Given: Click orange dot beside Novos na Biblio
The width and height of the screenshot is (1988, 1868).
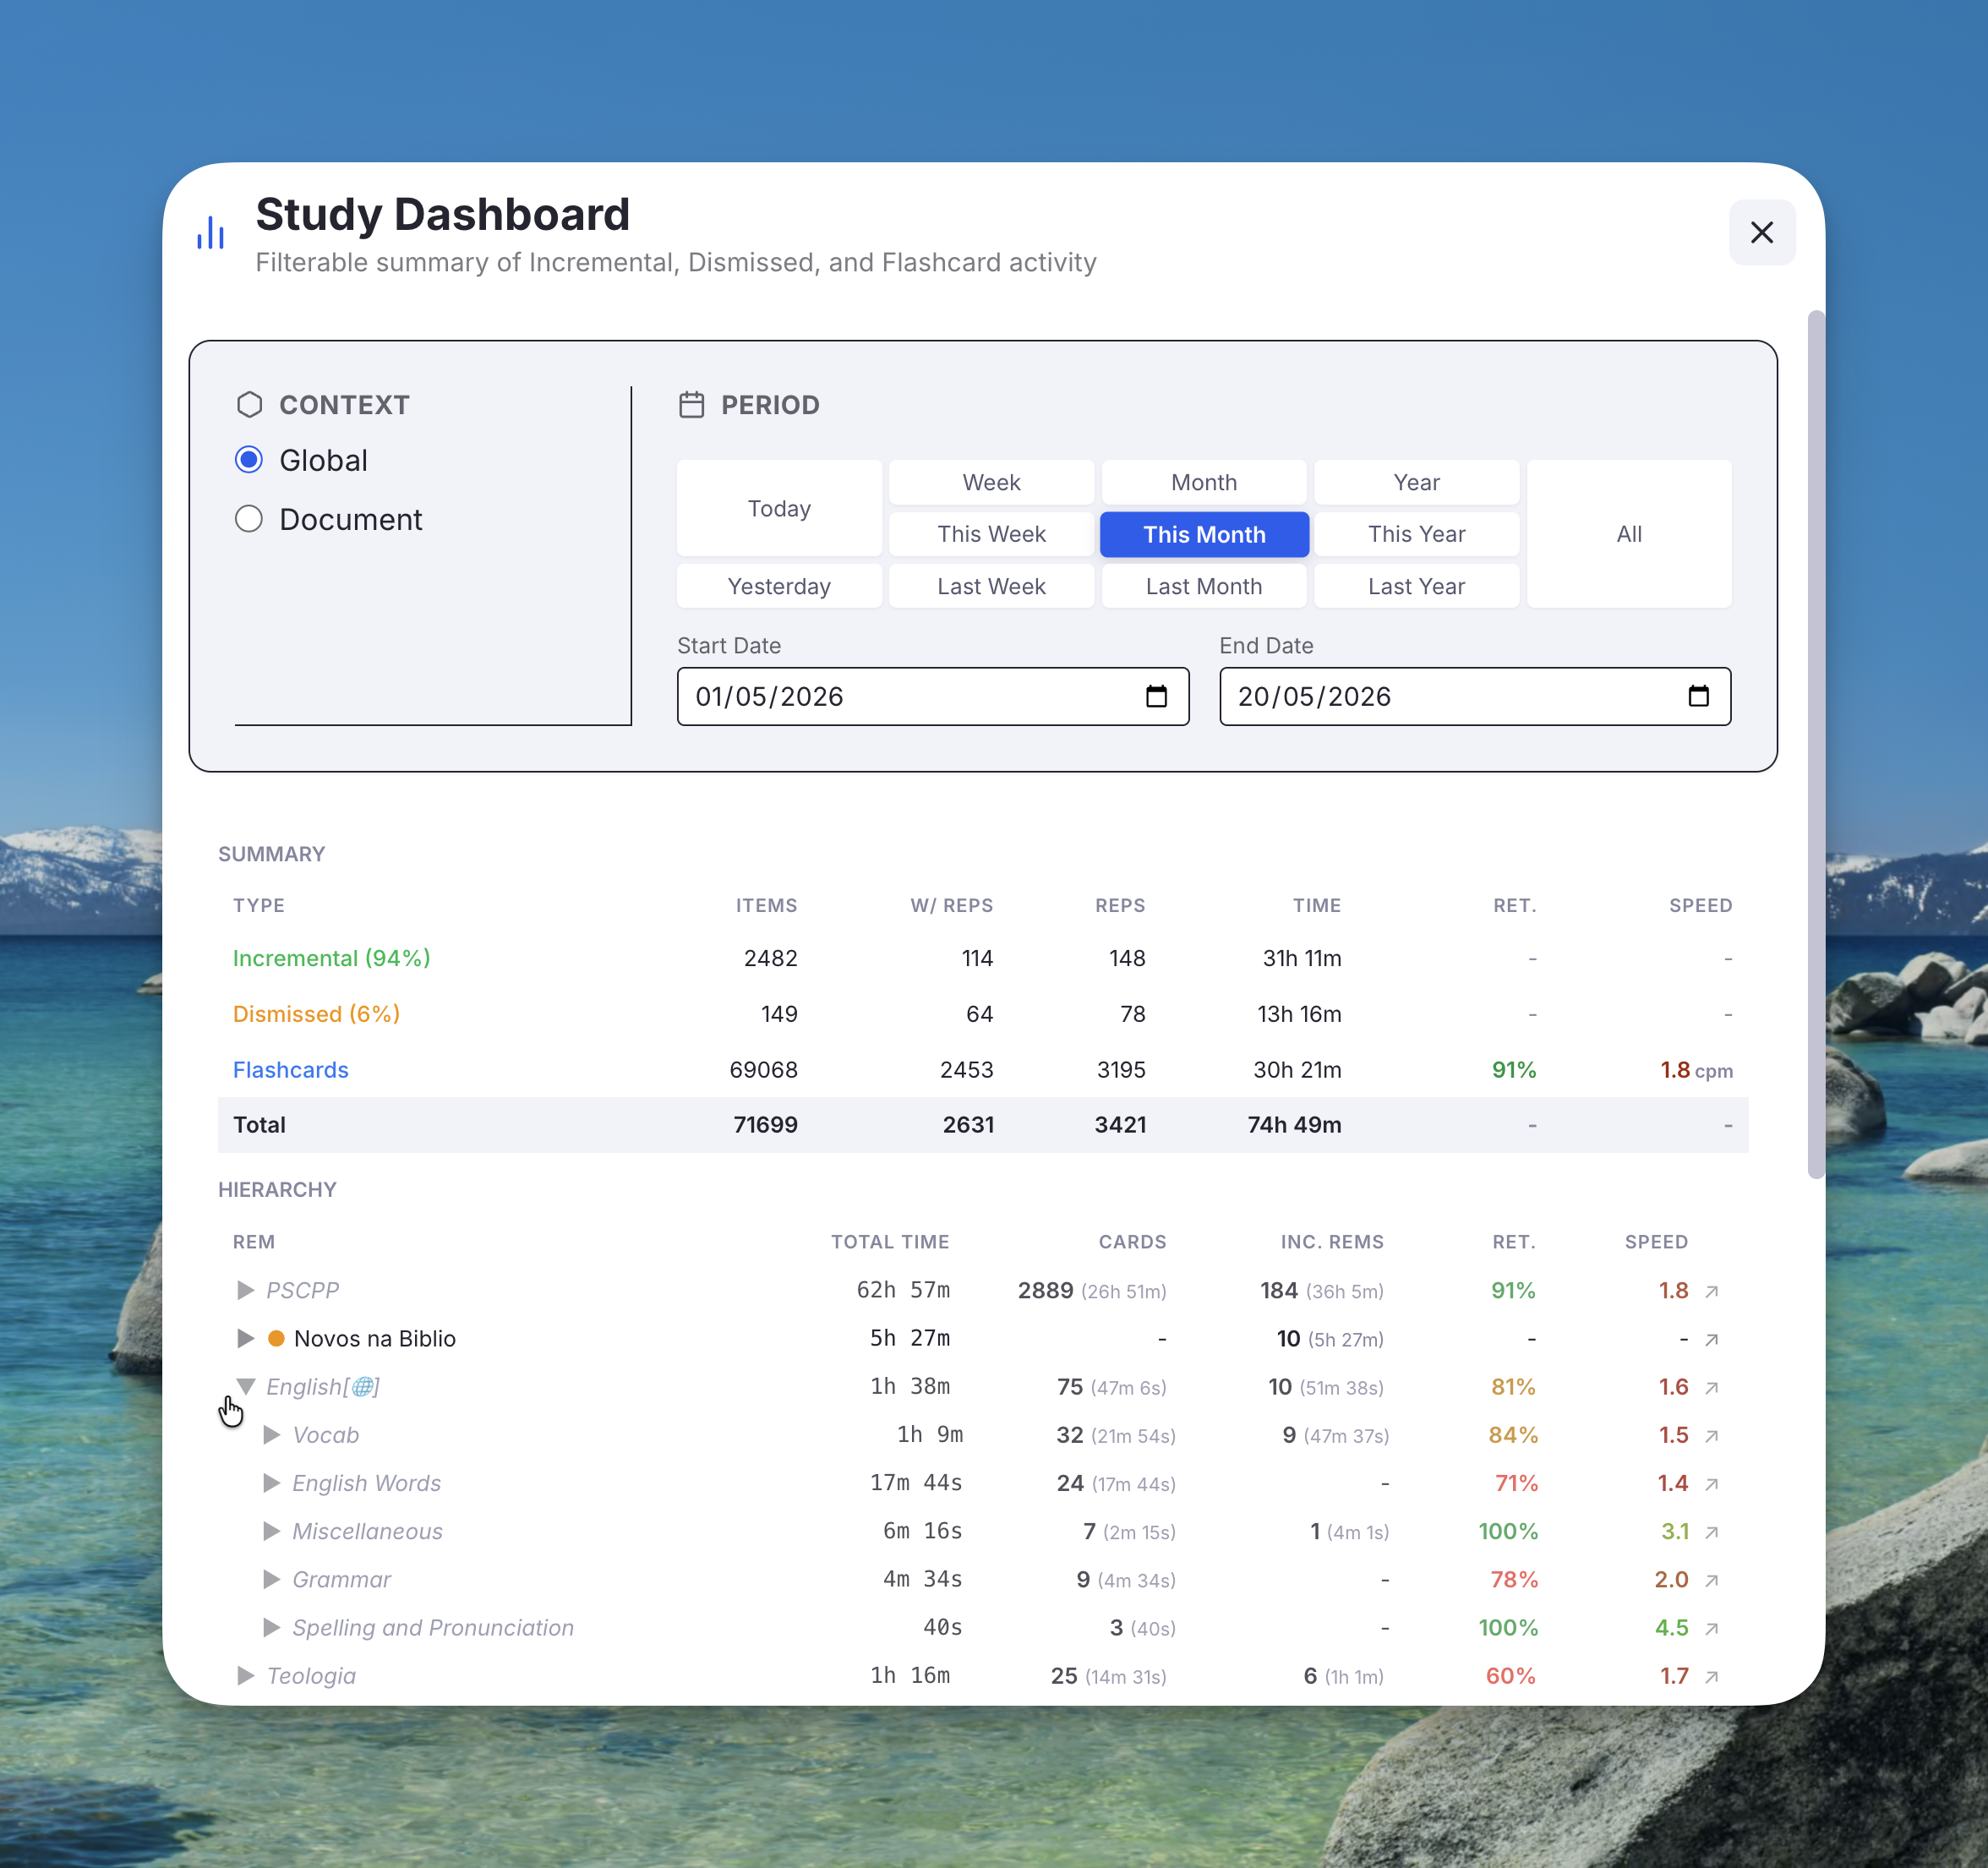Looking at the screenshot, I should (276, 1338).
